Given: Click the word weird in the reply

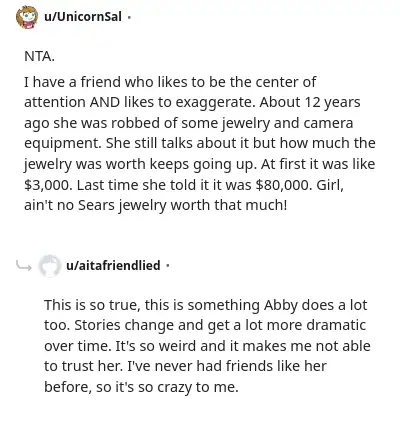Looking at the screenshot, I should [178, 346].
